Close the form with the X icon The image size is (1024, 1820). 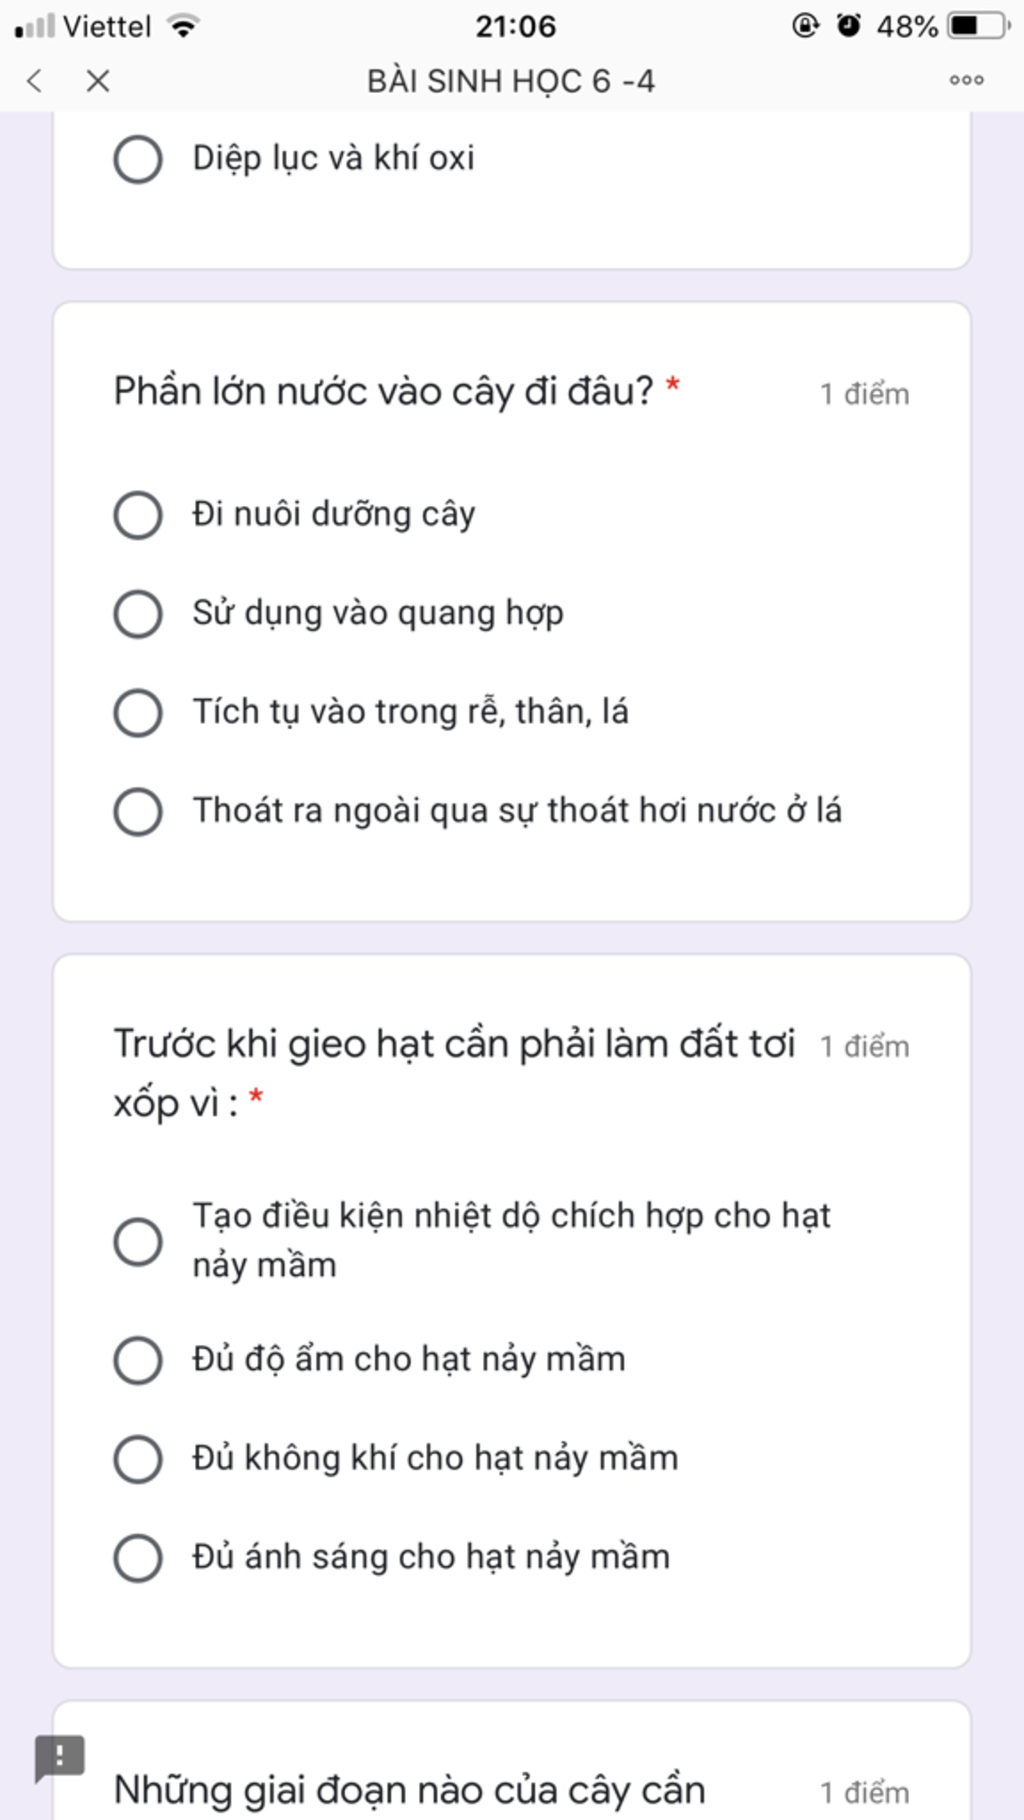coord(98,81)
